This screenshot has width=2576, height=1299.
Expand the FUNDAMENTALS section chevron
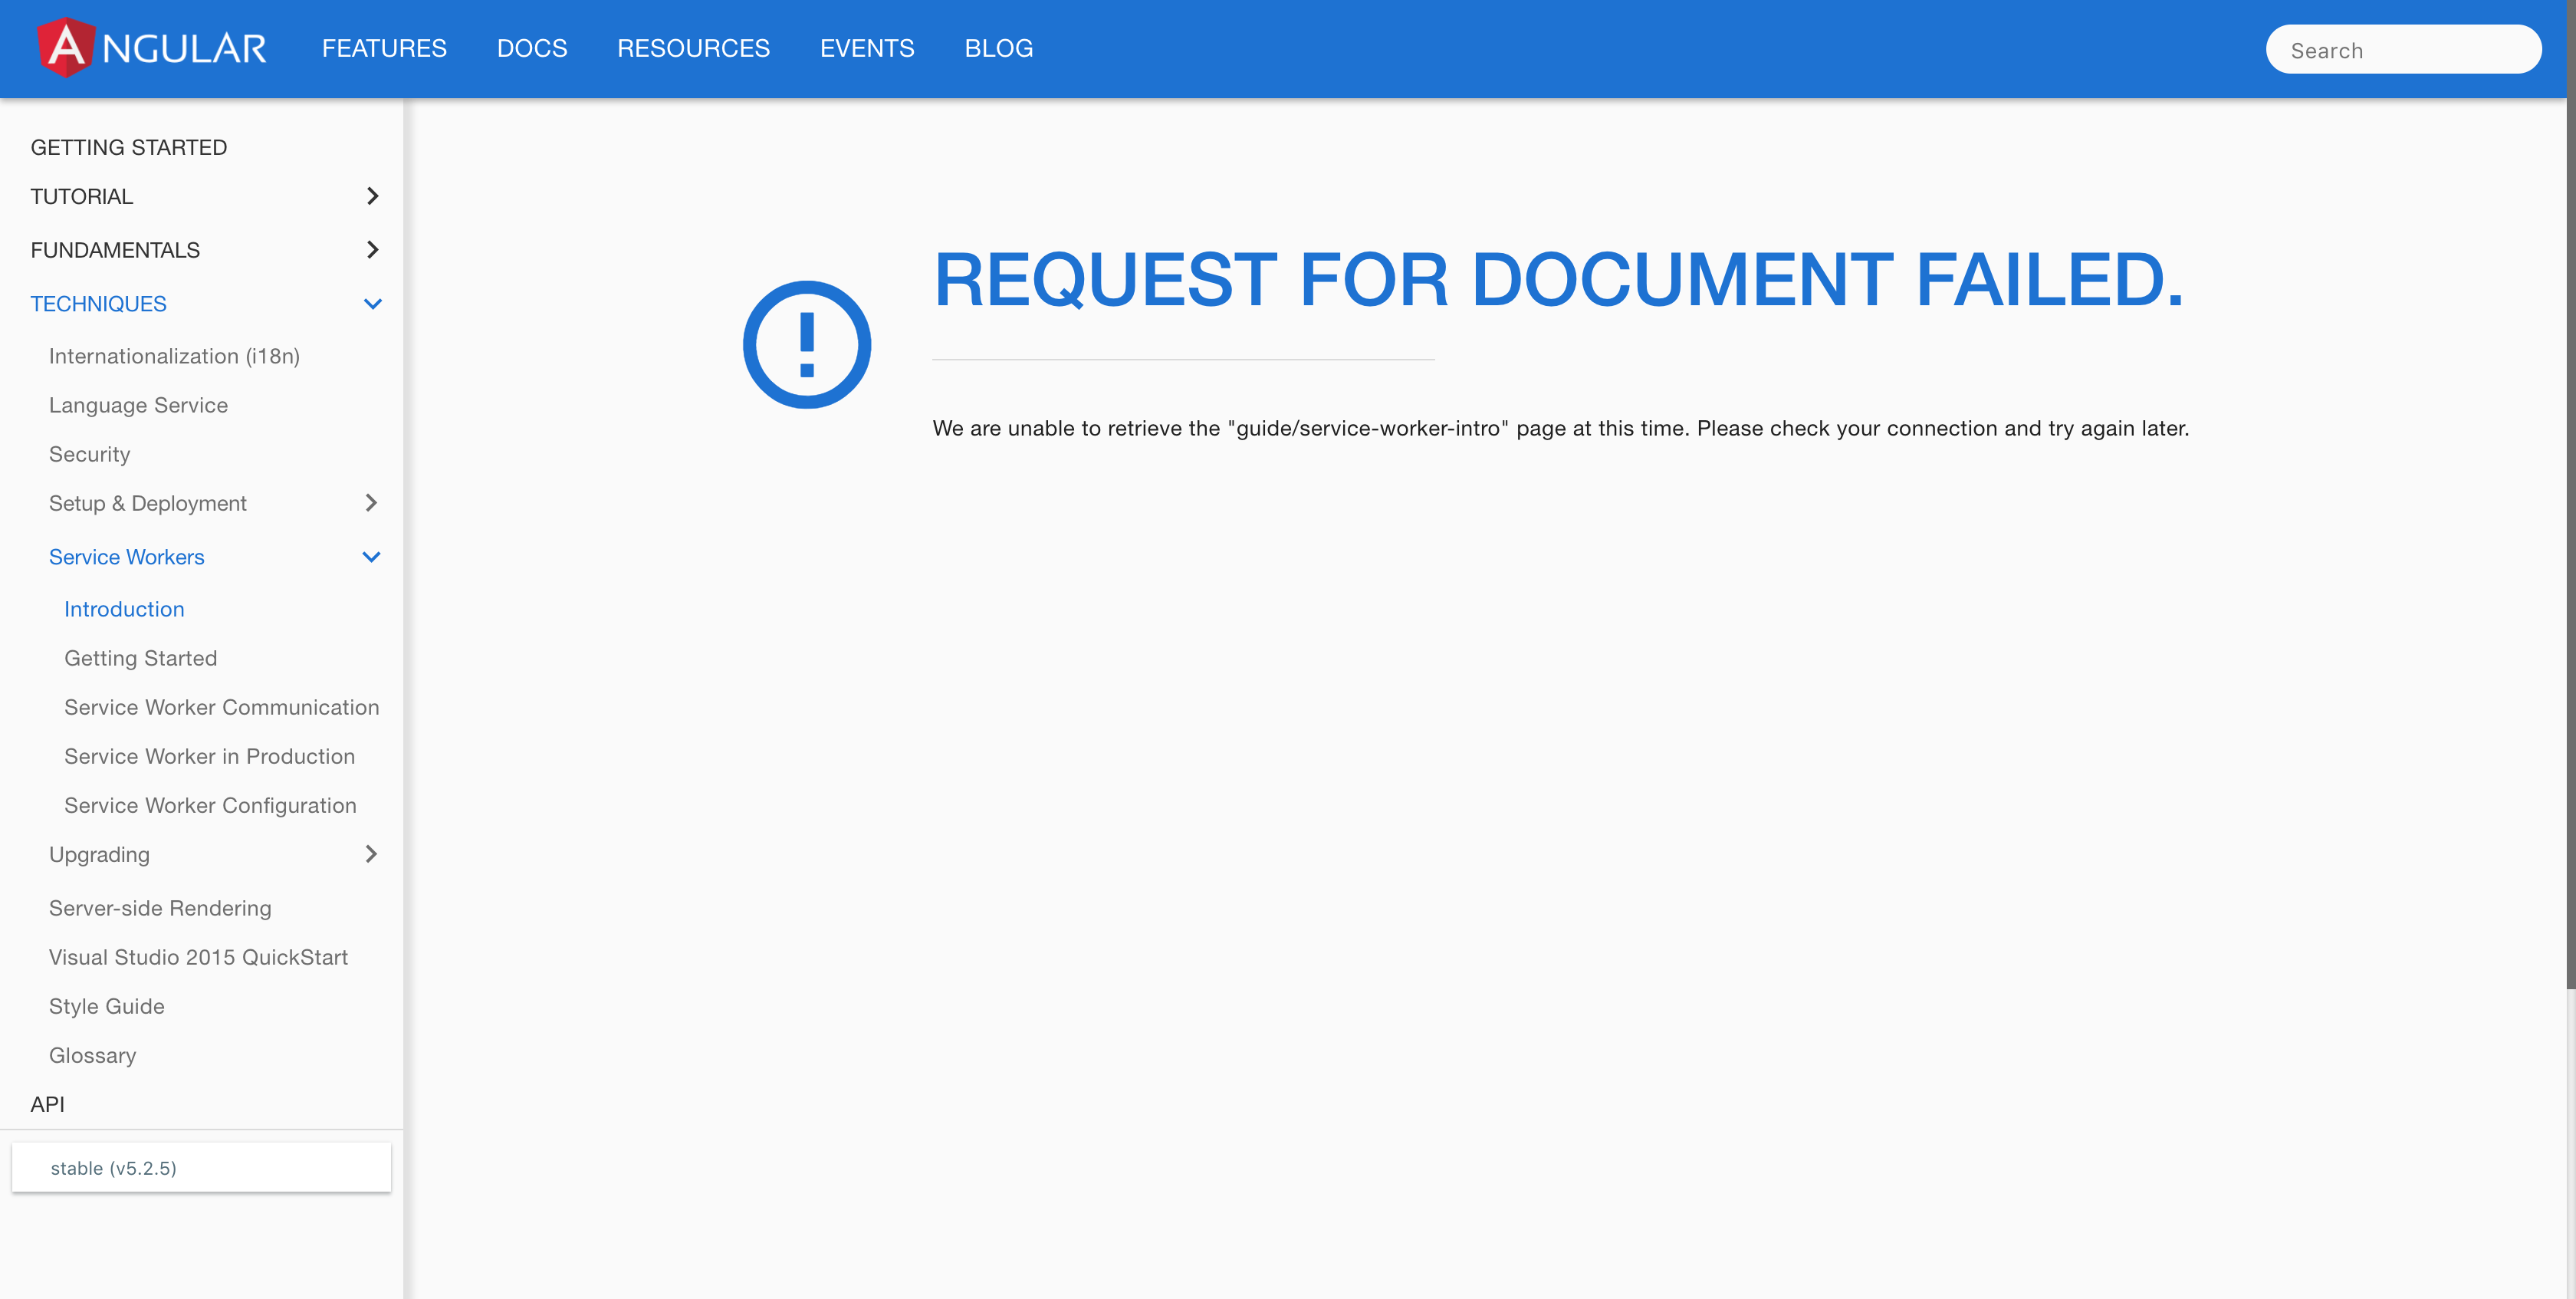[371, 249]
